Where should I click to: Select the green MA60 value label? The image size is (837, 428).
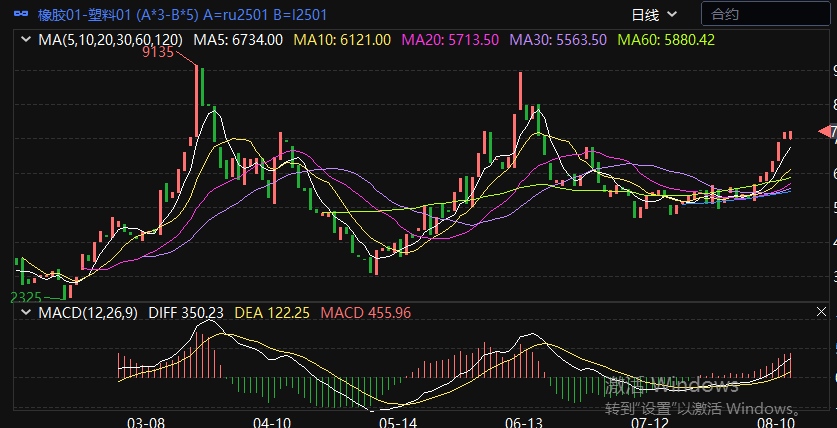[666, 40]
